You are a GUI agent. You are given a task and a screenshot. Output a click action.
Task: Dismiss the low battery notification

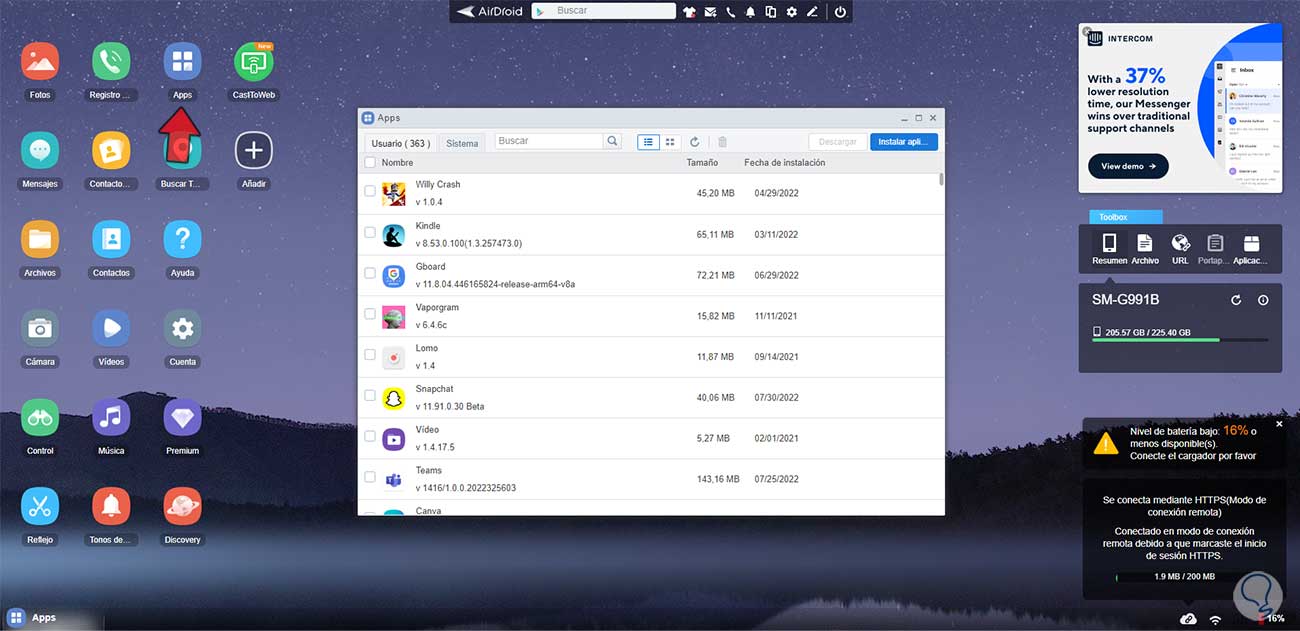1279,424
